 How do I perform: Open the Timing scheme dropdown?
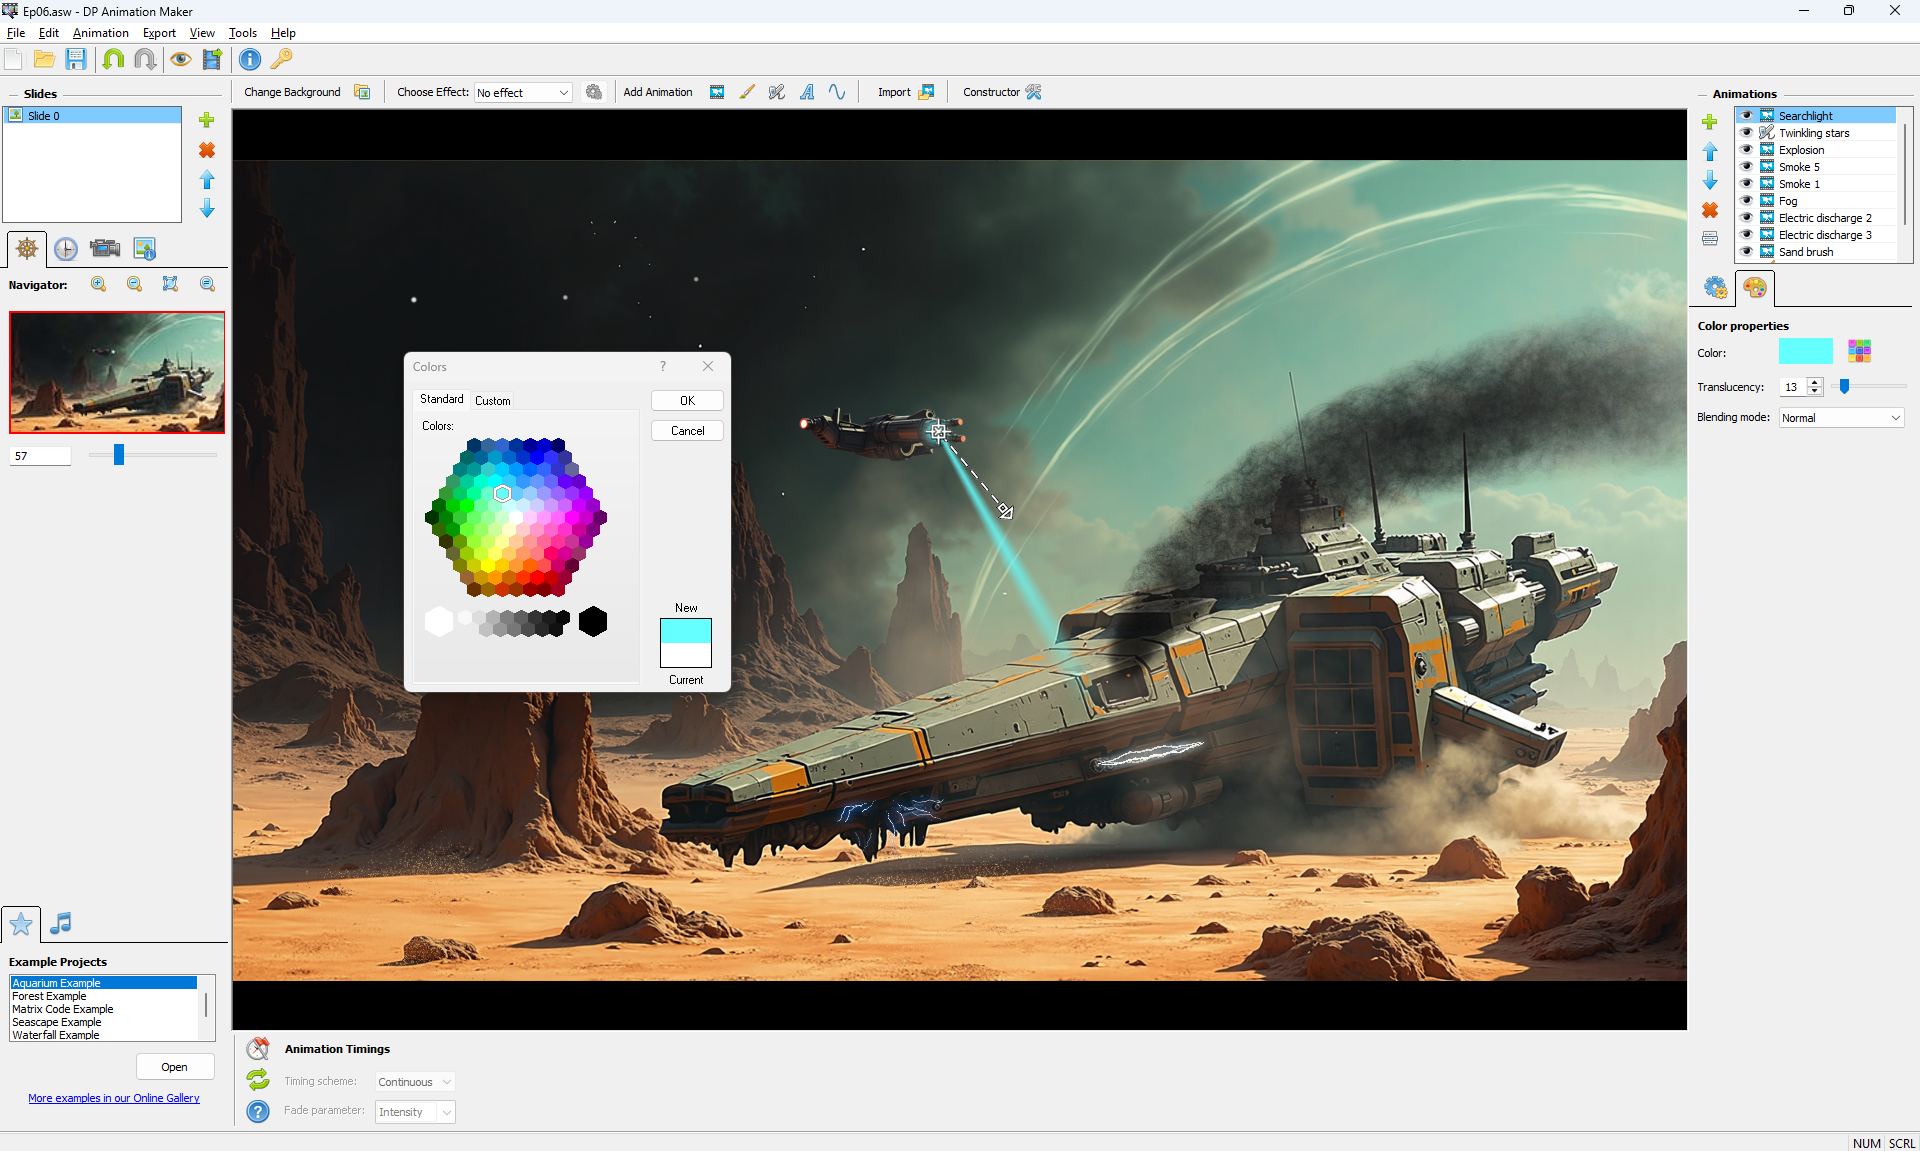click(415, 1082)
